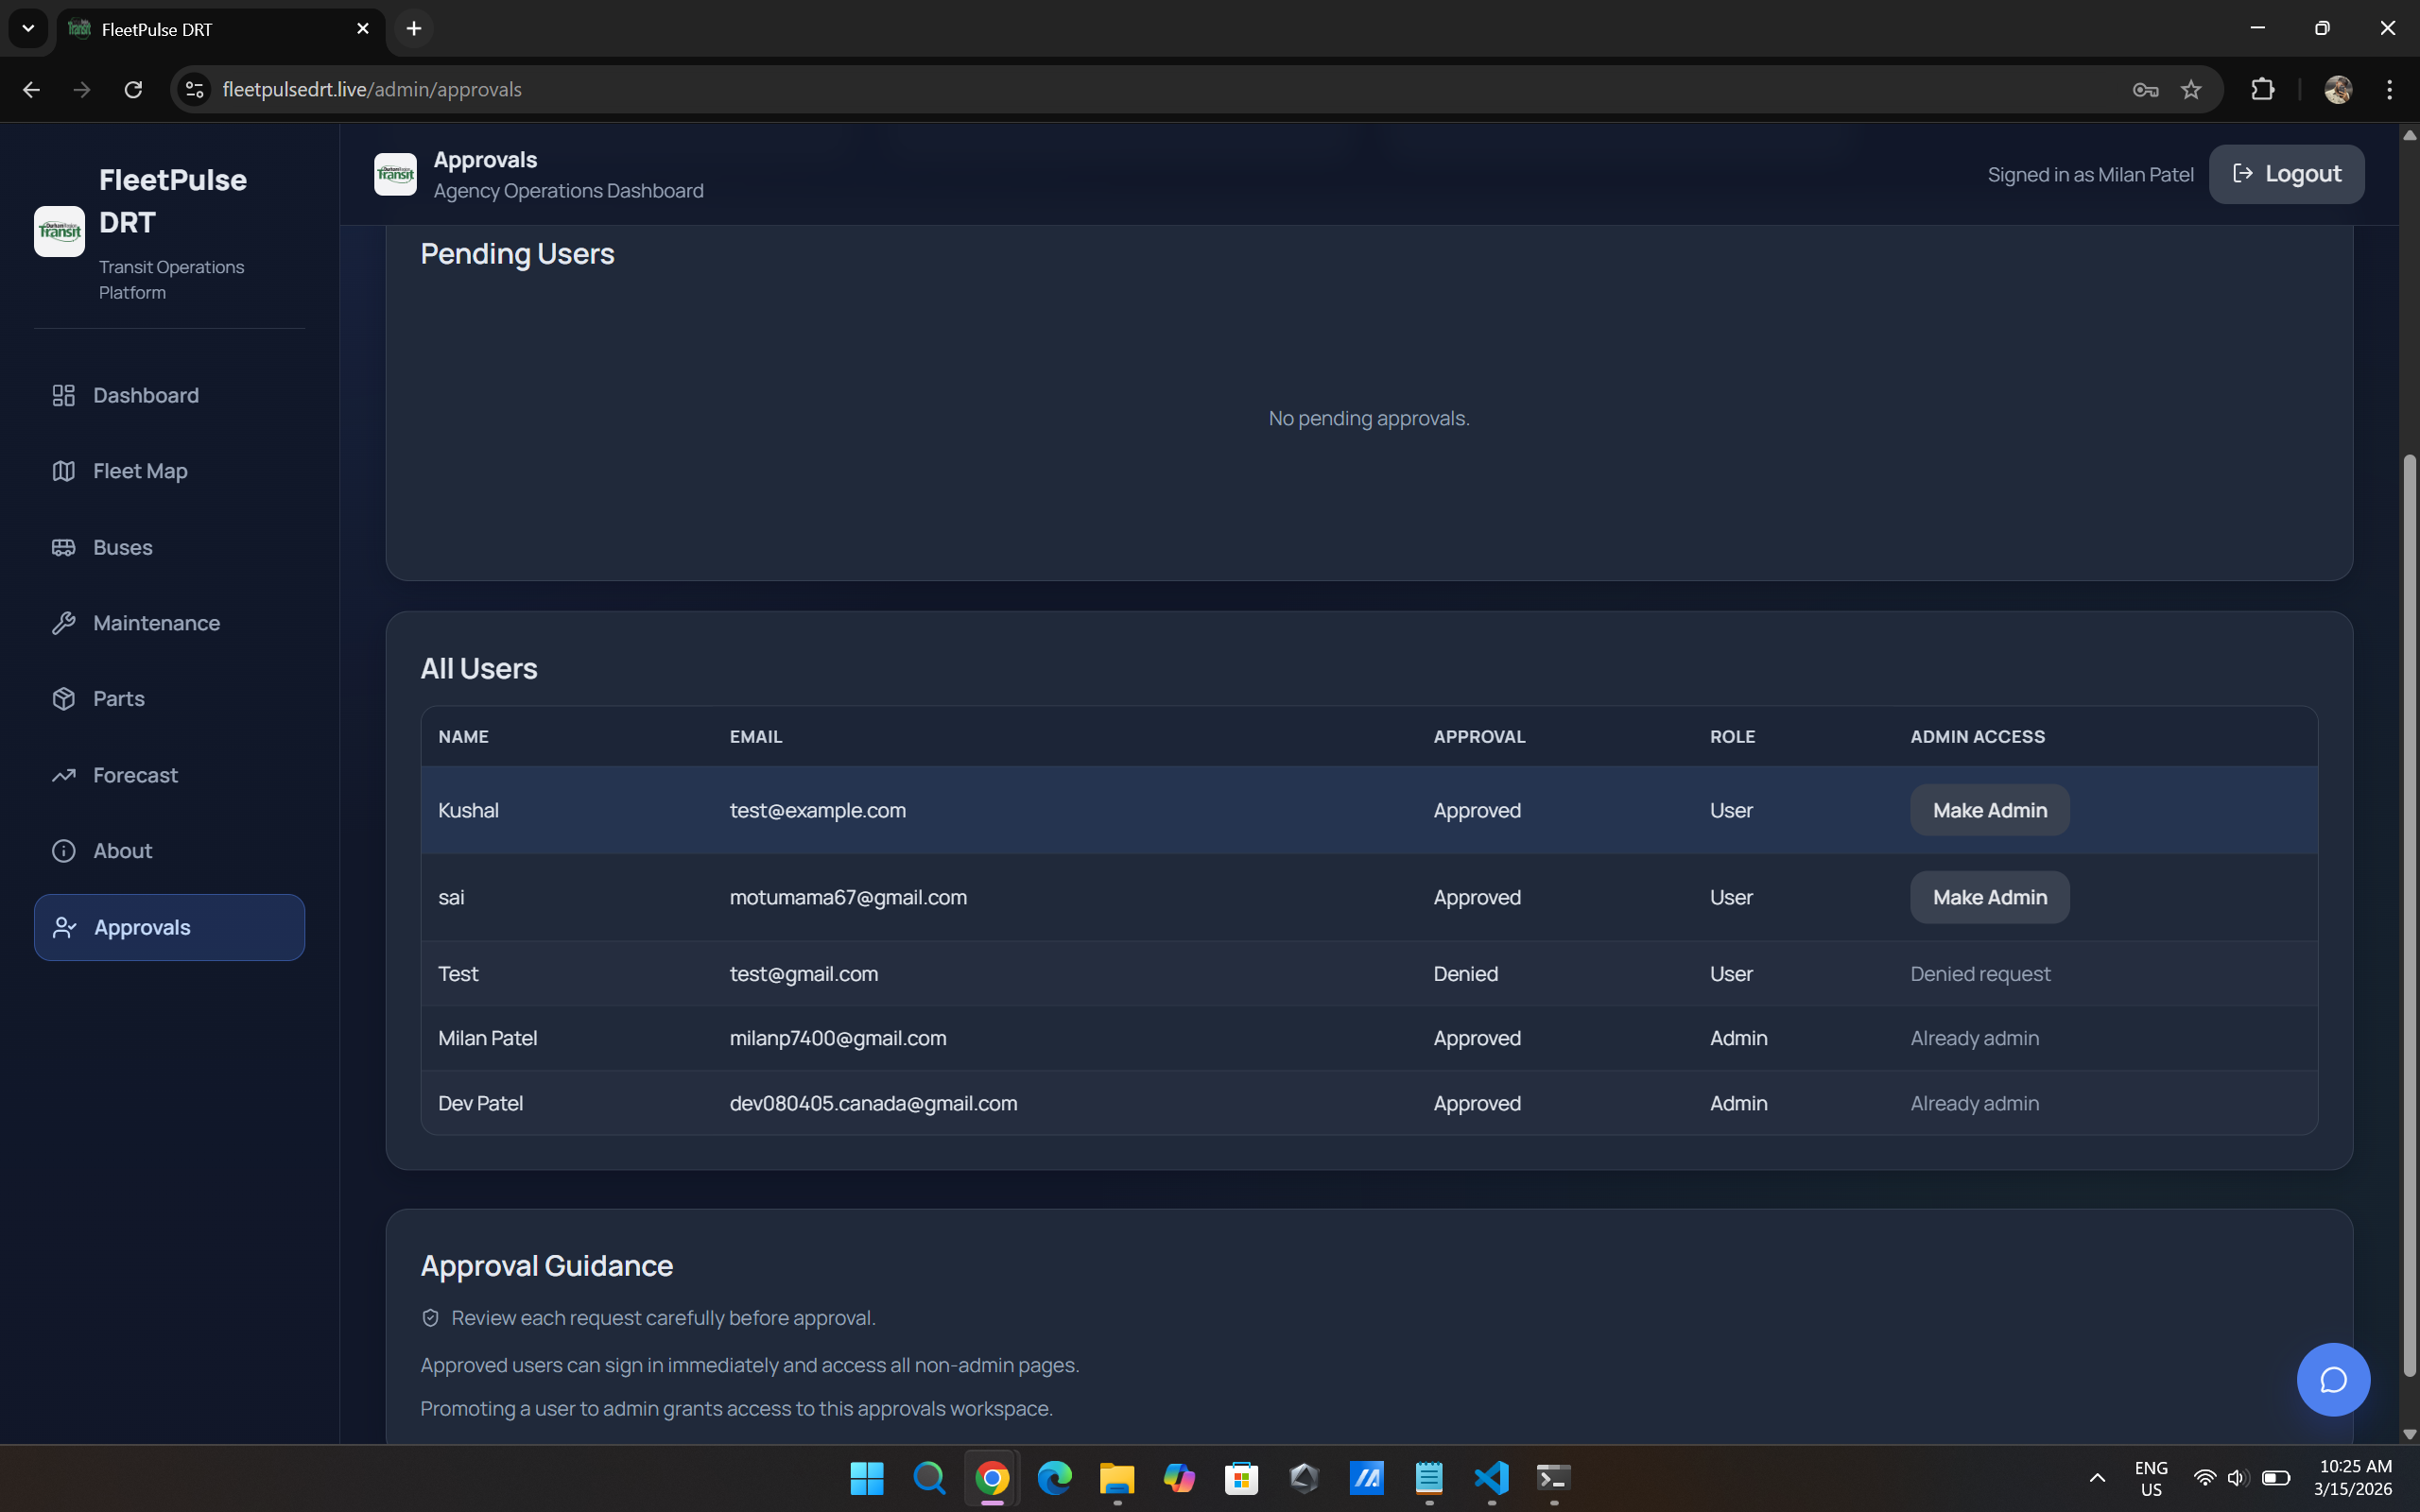Click the Fleet Map icon in sidebar
This screenshot has width=2420, height=1512.
click(x=64, y=471)
